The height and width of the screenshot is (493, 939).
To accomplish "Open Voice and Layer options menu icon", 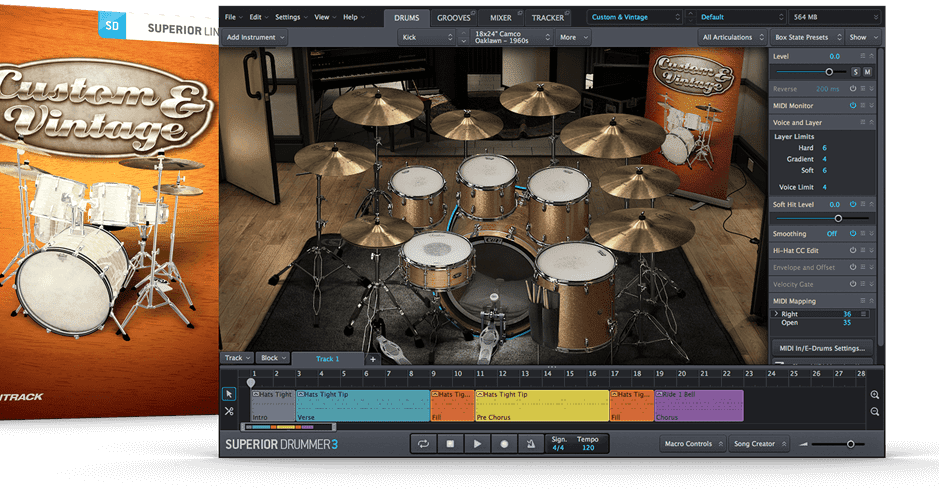I will coord(863,122).
